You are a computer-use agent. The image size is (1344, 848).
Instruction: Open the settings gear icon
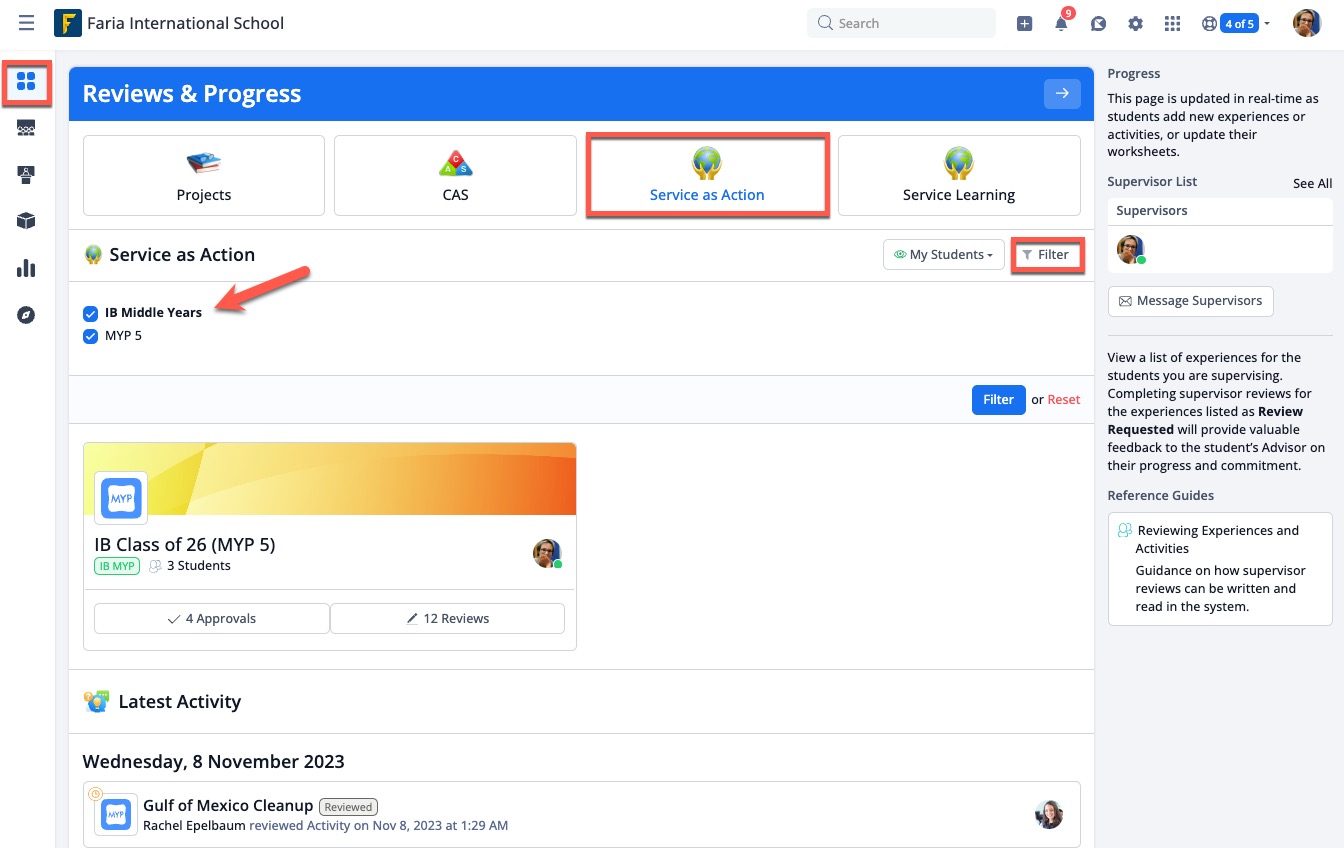click(1135, 24)
